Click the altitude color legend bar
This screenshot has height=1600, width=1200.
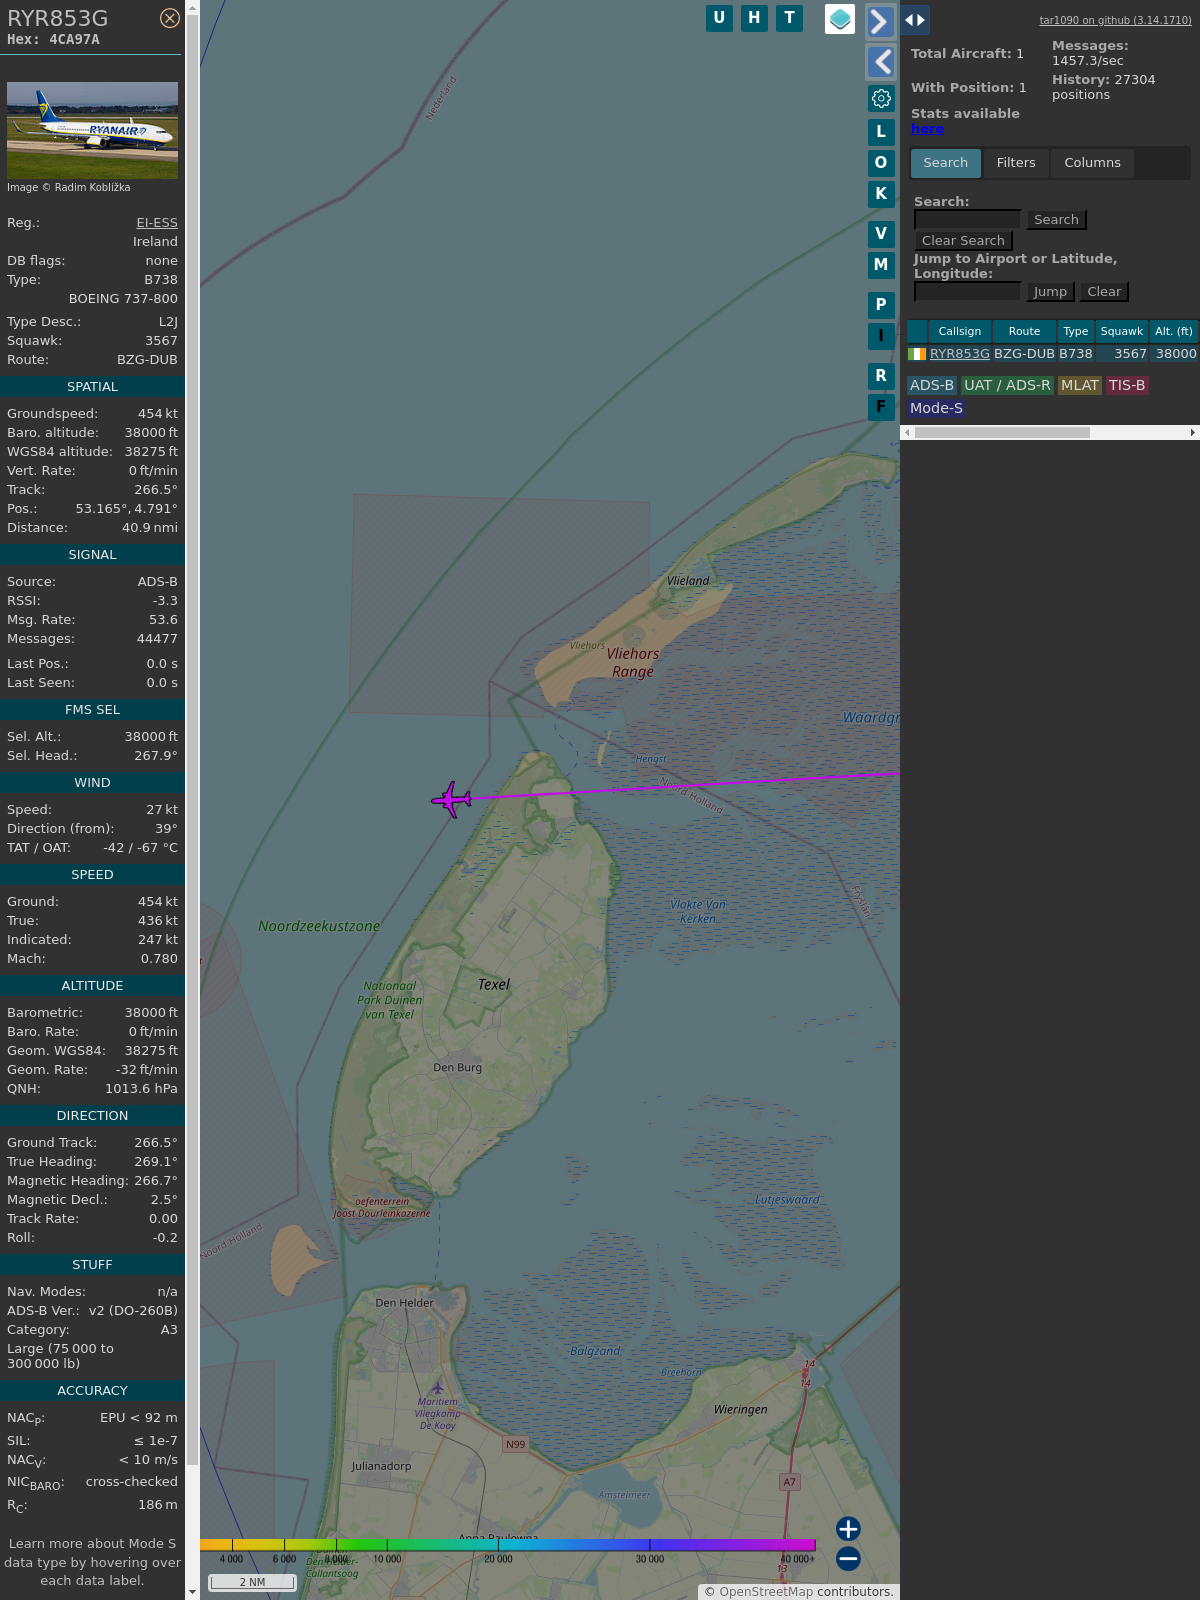point(508,1545)
